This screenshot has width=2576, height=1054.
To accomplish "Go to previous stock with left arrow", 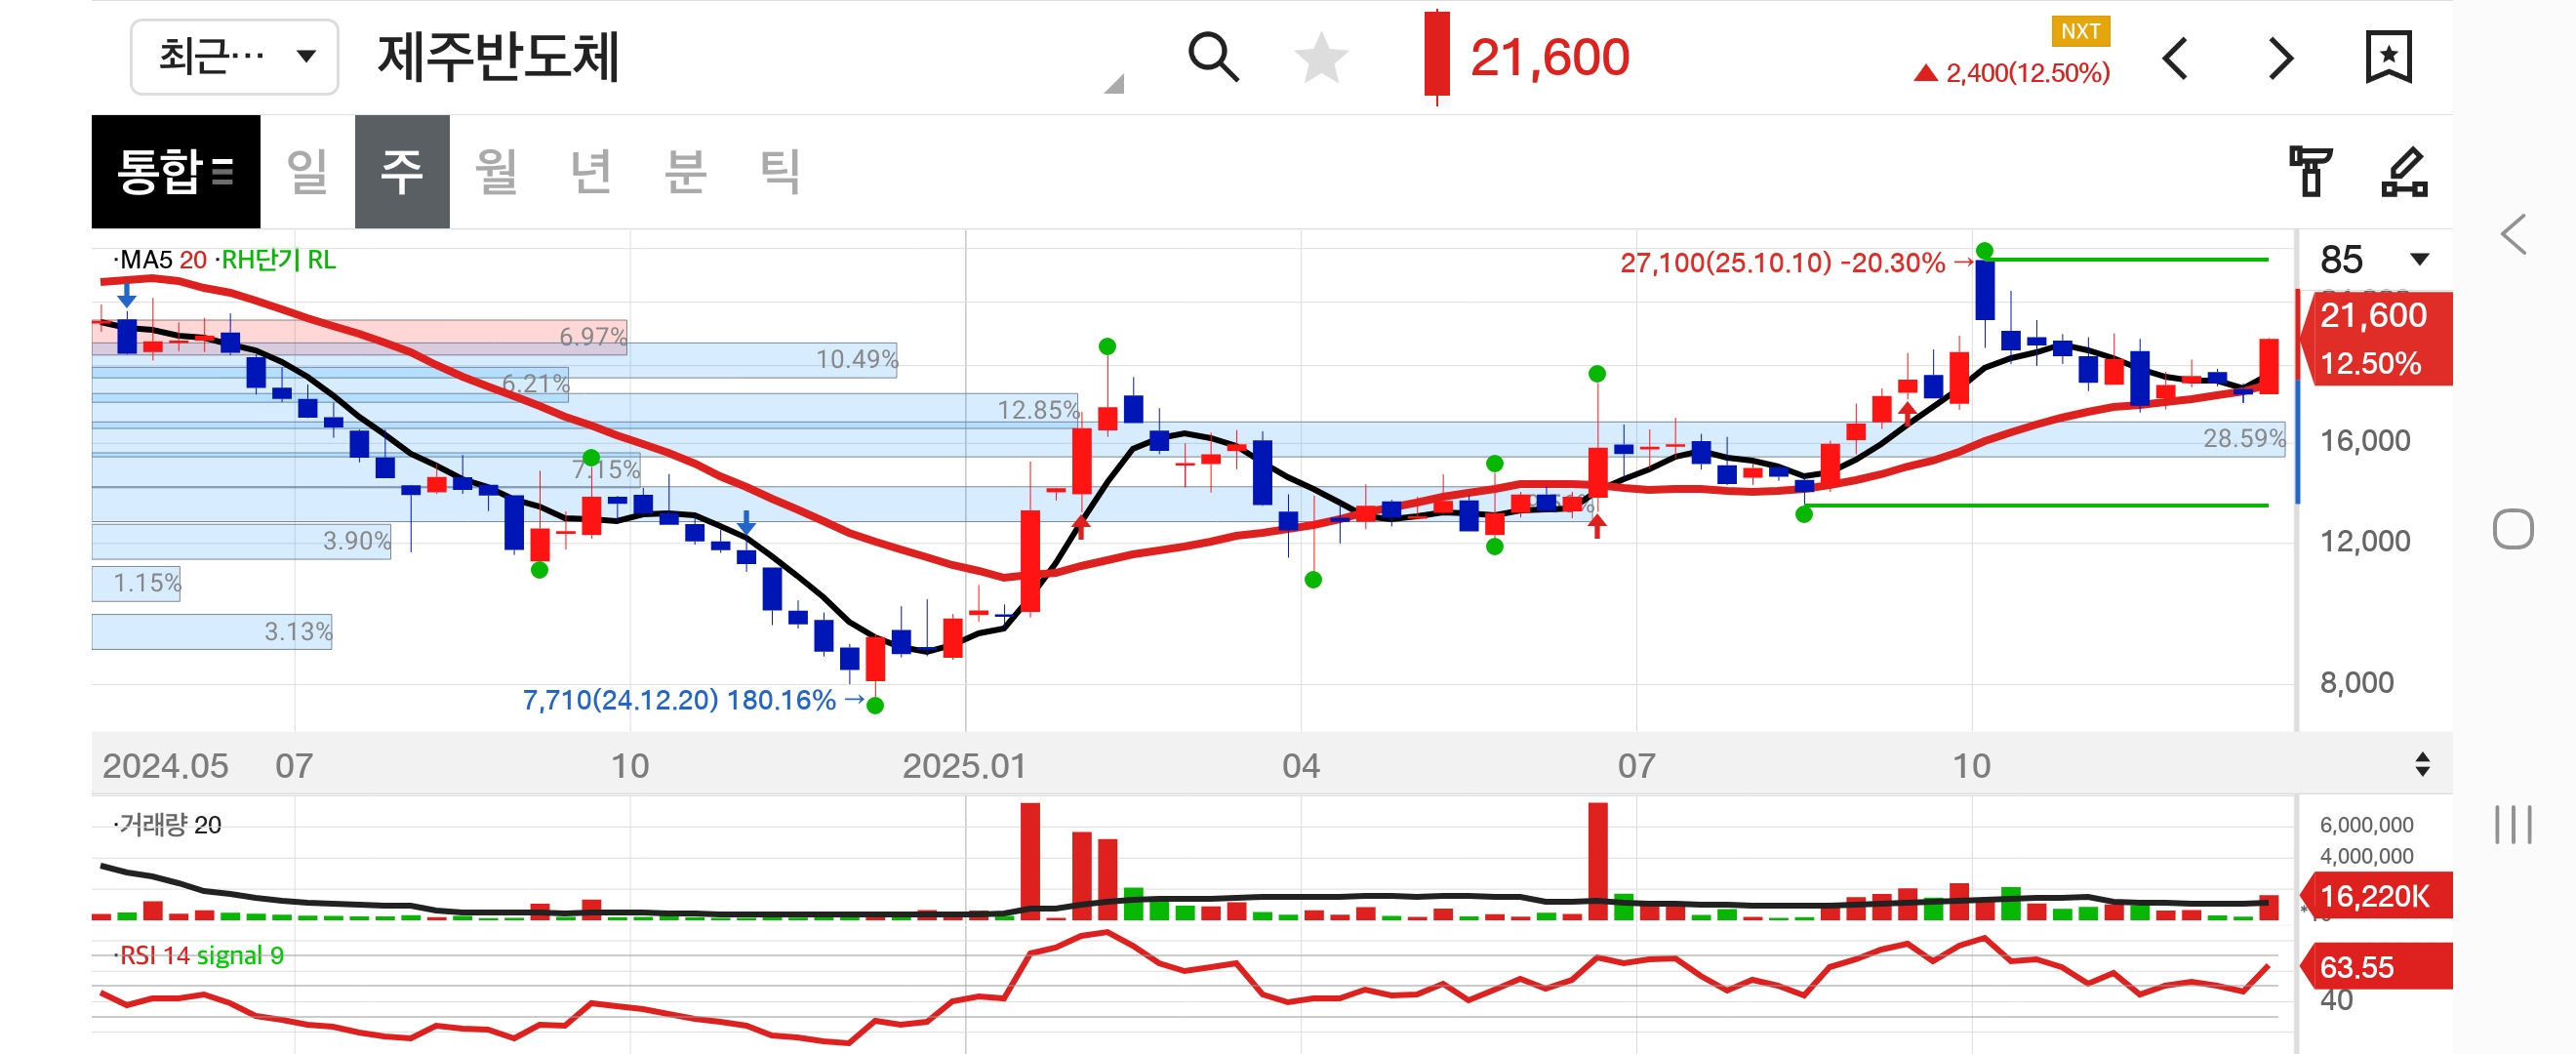I will [x=2175, y=58].
